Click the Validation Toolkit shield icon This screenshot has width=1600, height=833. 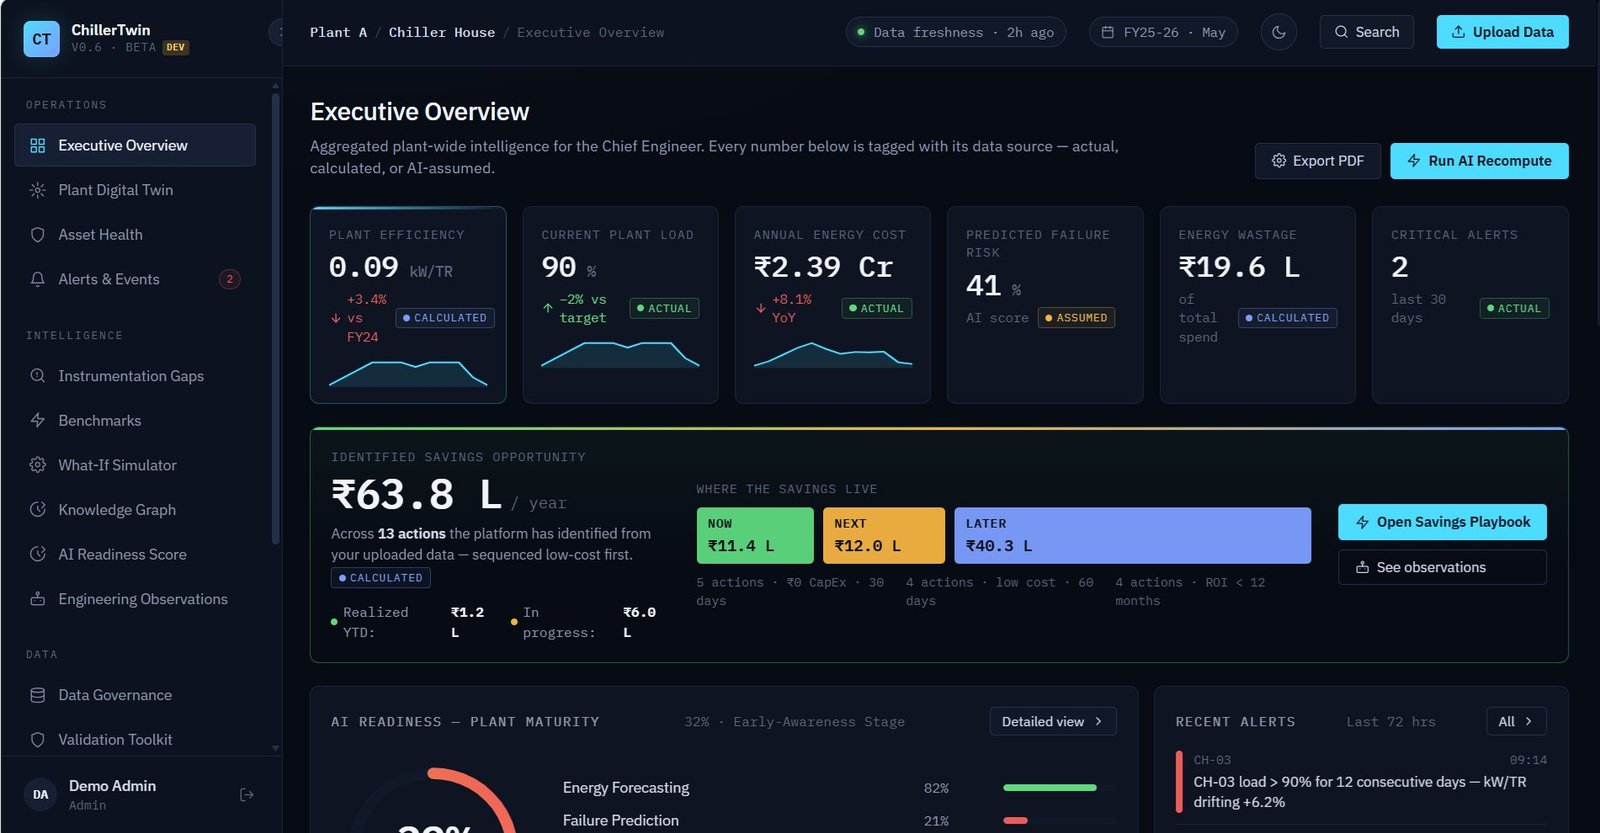(x=38, y=740)
